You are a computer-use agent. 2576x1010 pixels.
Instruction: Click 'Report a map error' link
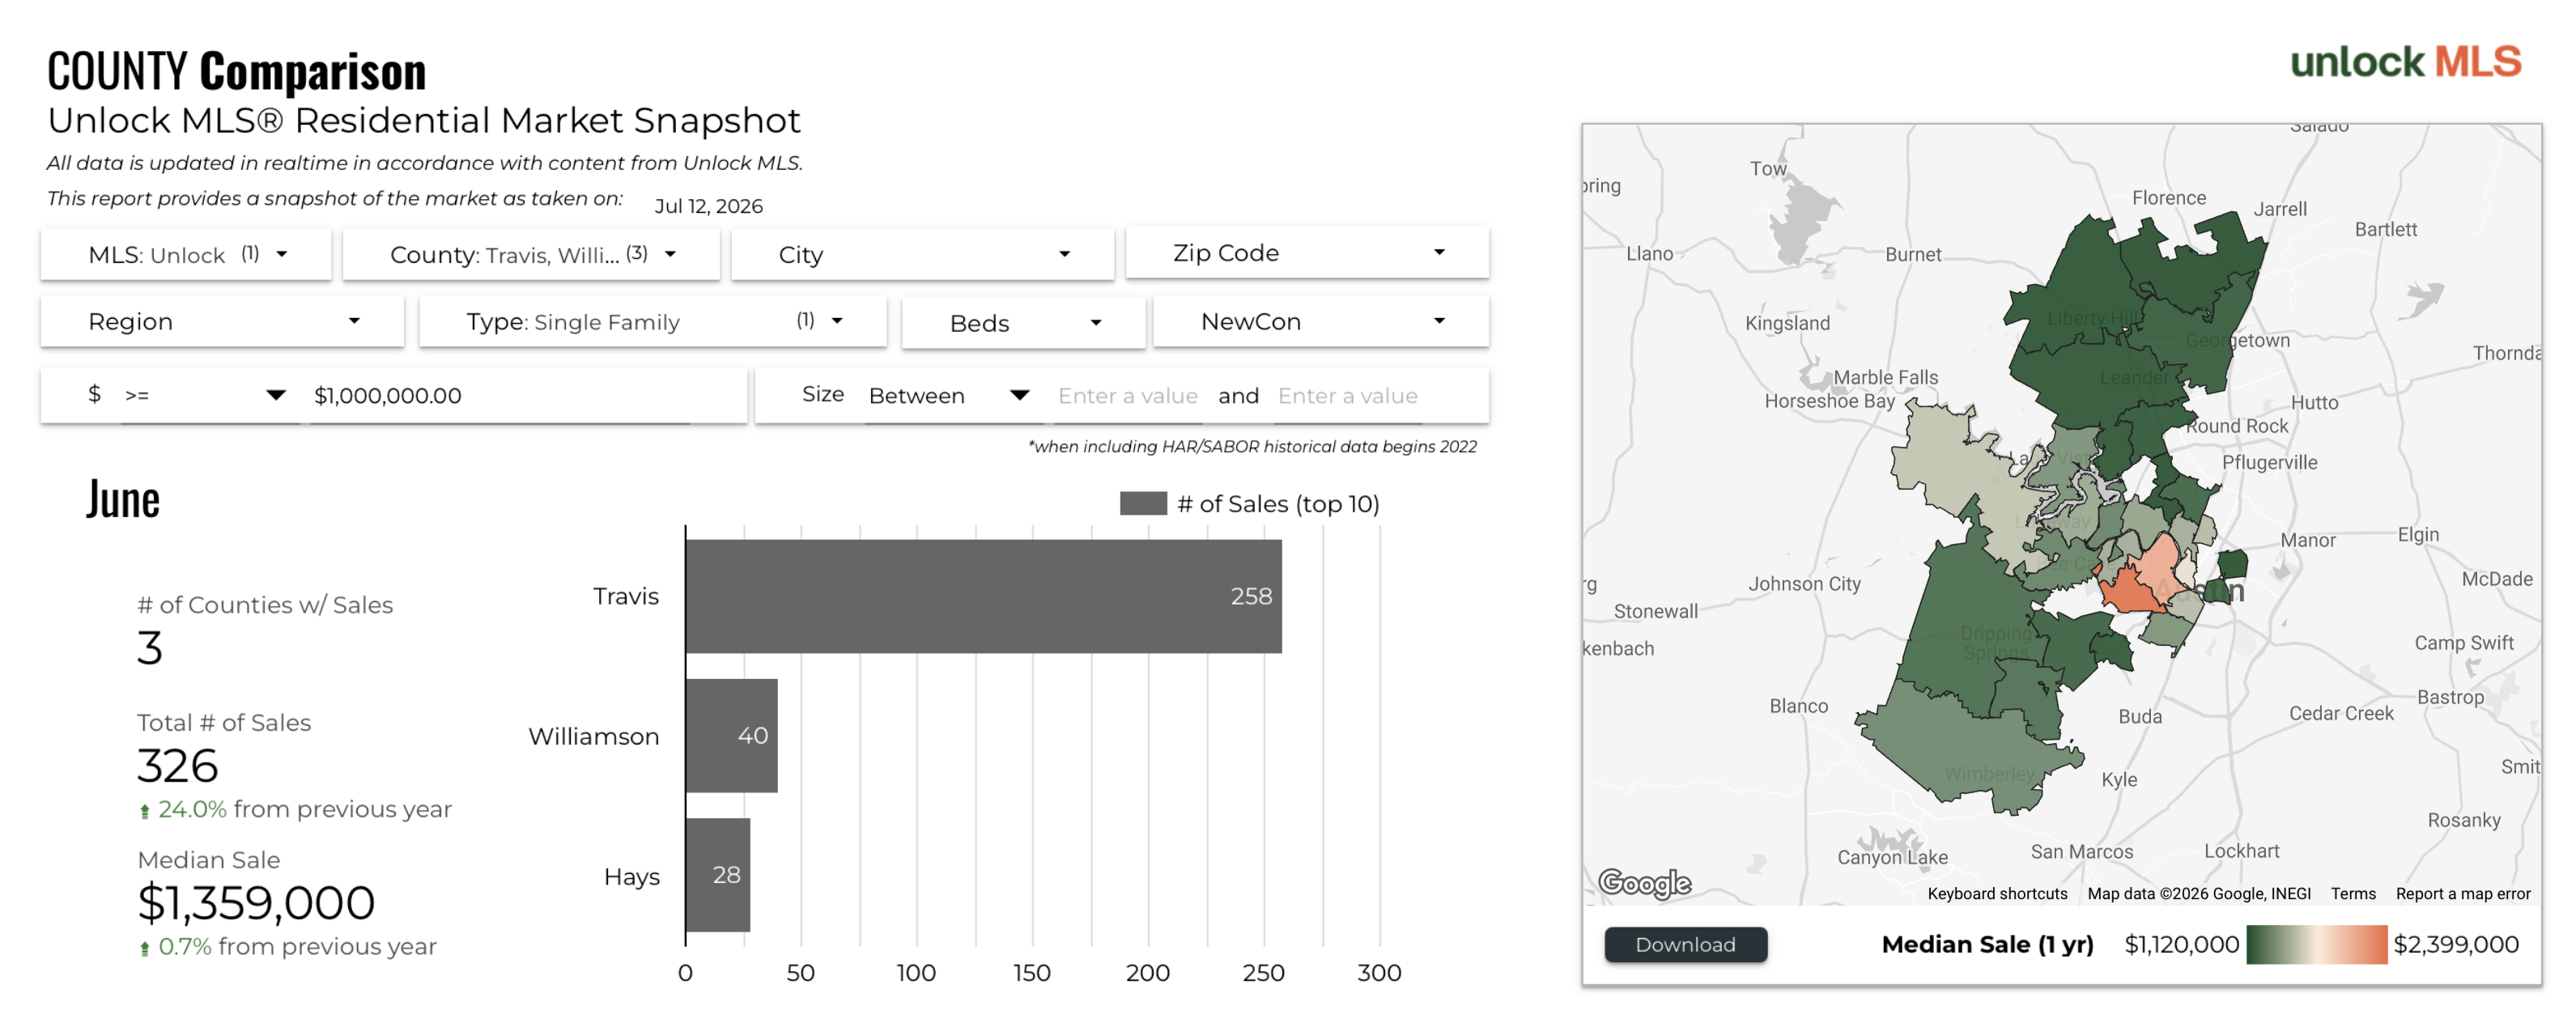pos(2463,893)
